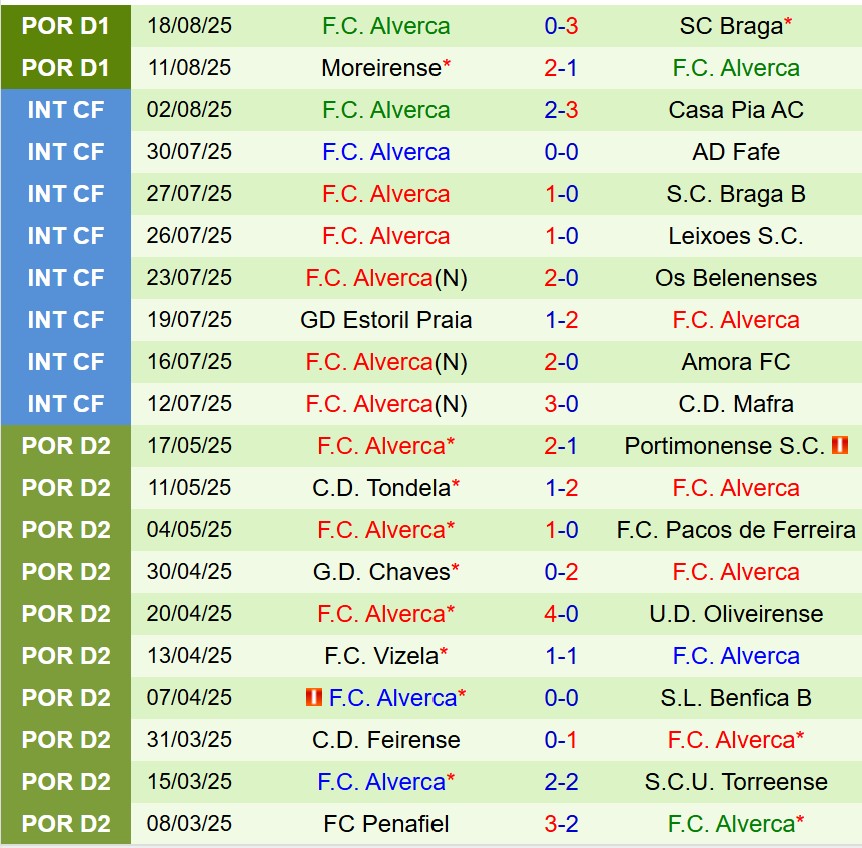Screen dimensions: 862x848
Task: Click the POR D2 label for 17/05/25
Action: 66,446
